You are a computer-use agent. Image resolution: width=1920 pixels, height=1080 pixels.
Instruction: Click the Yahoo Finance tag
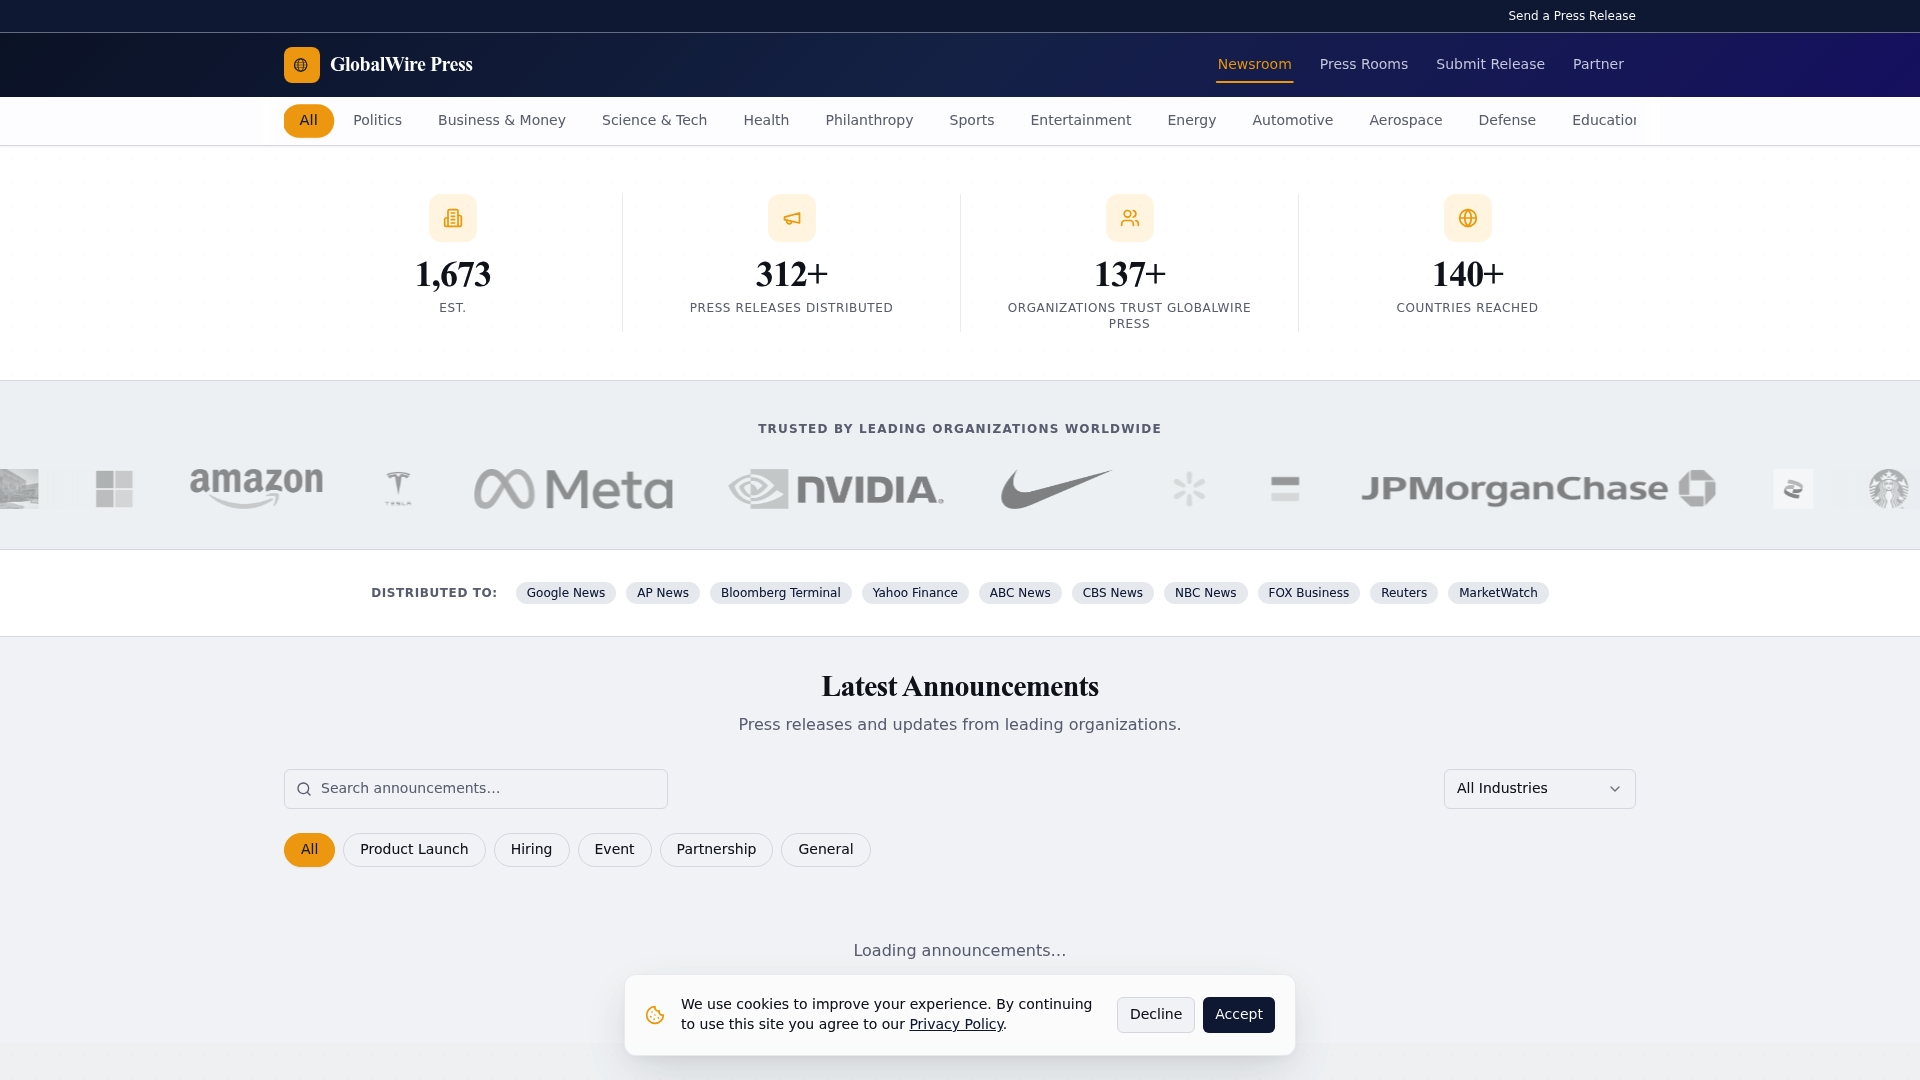pyautogui.click(x=914, y=593)
